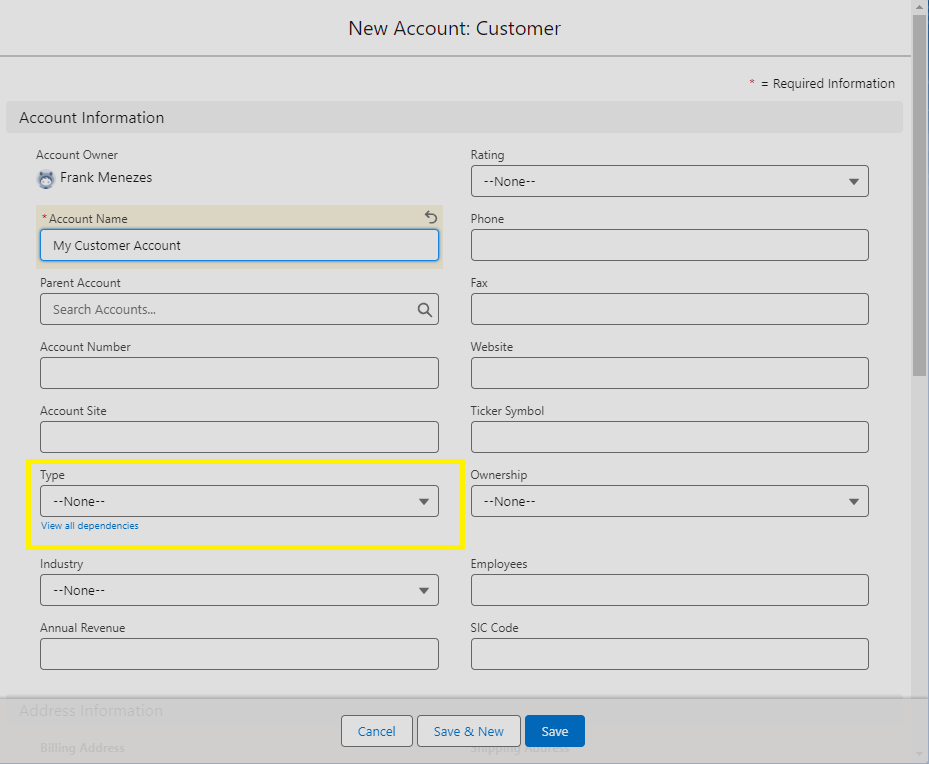The height and width of the screenshot is (764, 929).
Task: Click the Account Site input field
Action: pyautogui.click(x=239, y=437)
